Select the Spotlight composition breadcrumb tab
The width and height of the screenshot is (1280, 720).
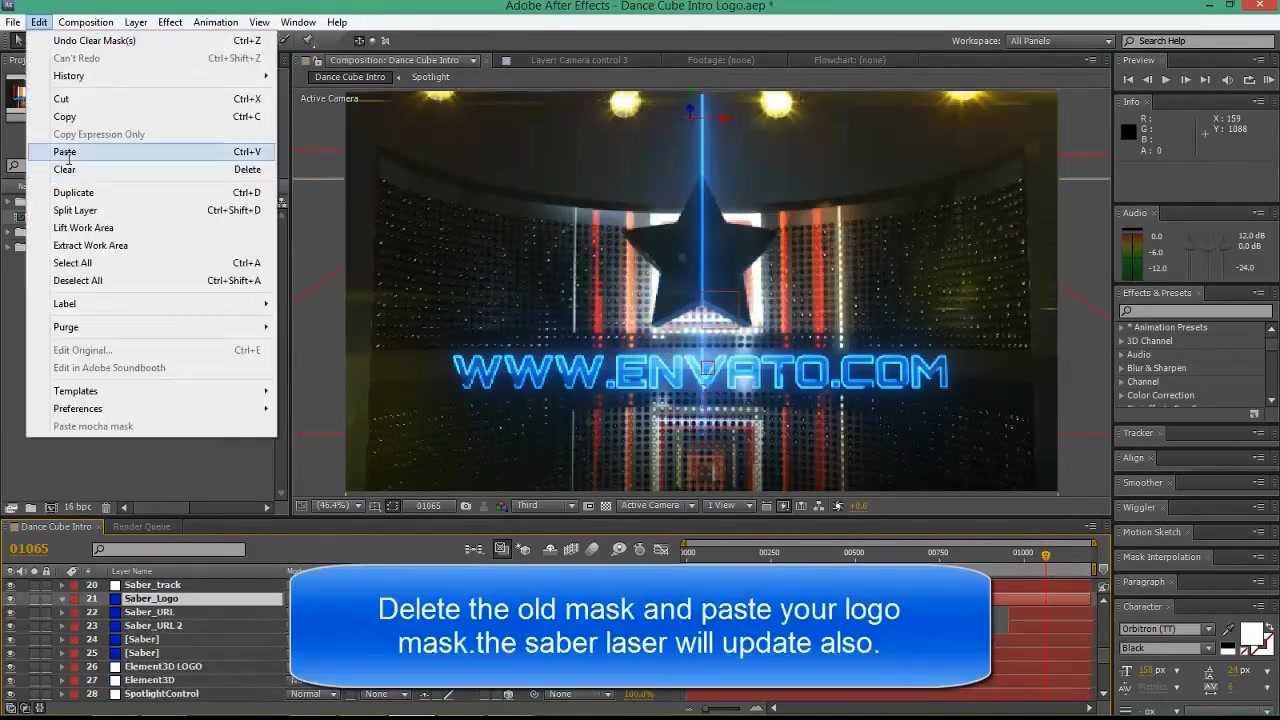(x=430, y=77)
